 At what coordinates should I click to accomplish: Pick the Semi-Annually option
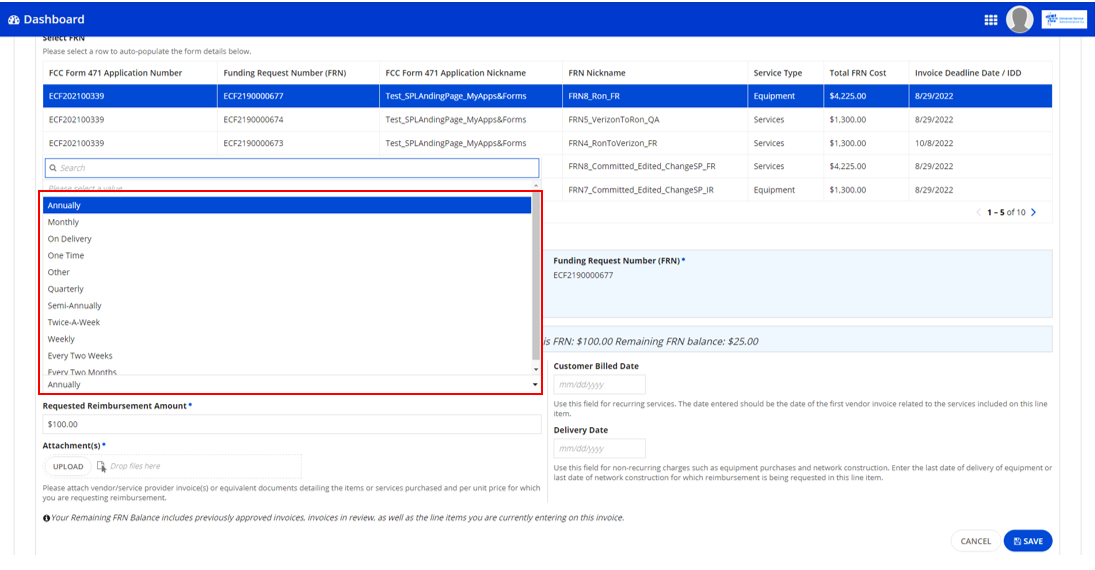coord(75,306)
